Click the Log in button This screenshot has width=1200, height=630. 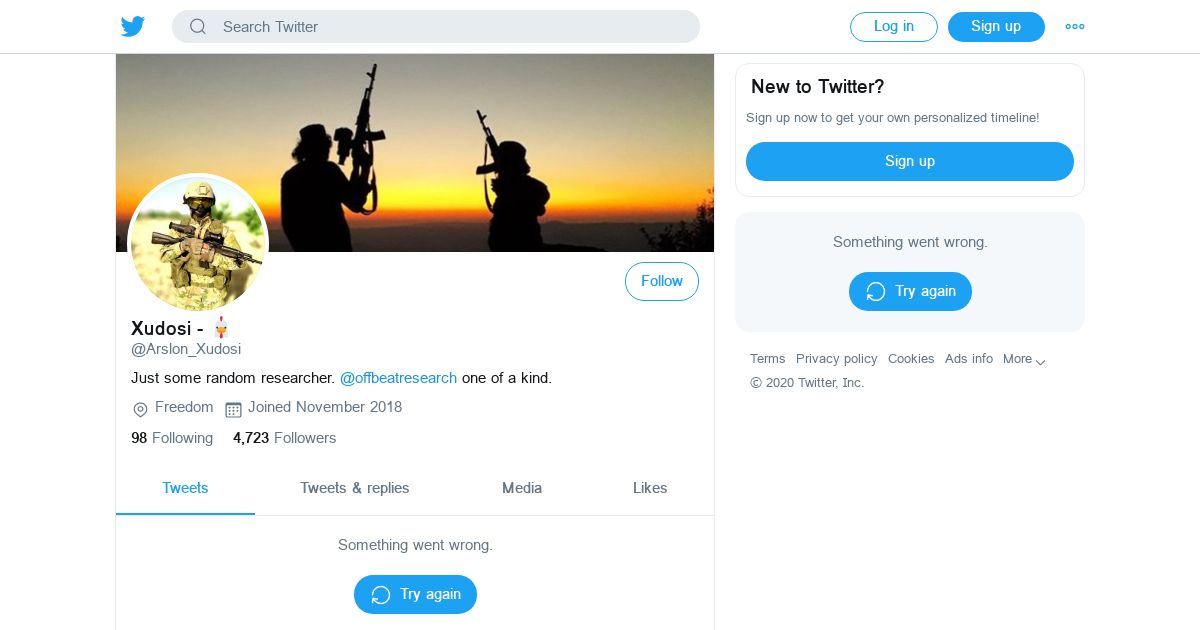click(x=893, y=27)
